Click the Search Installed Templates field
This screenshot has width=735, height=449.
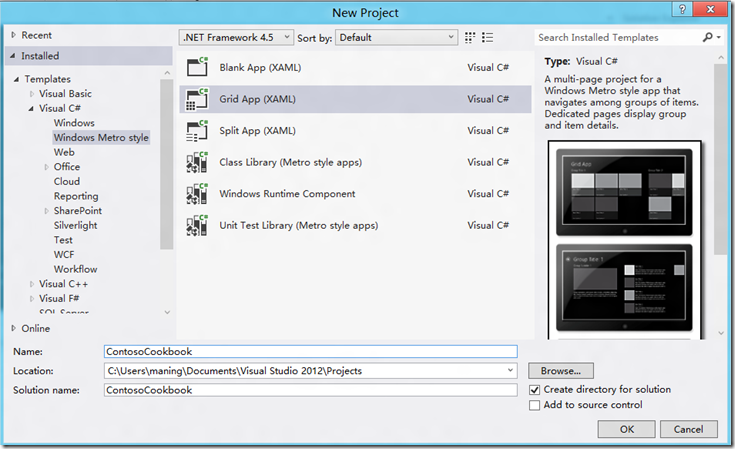pyautogui.click(x=618, y=37)
